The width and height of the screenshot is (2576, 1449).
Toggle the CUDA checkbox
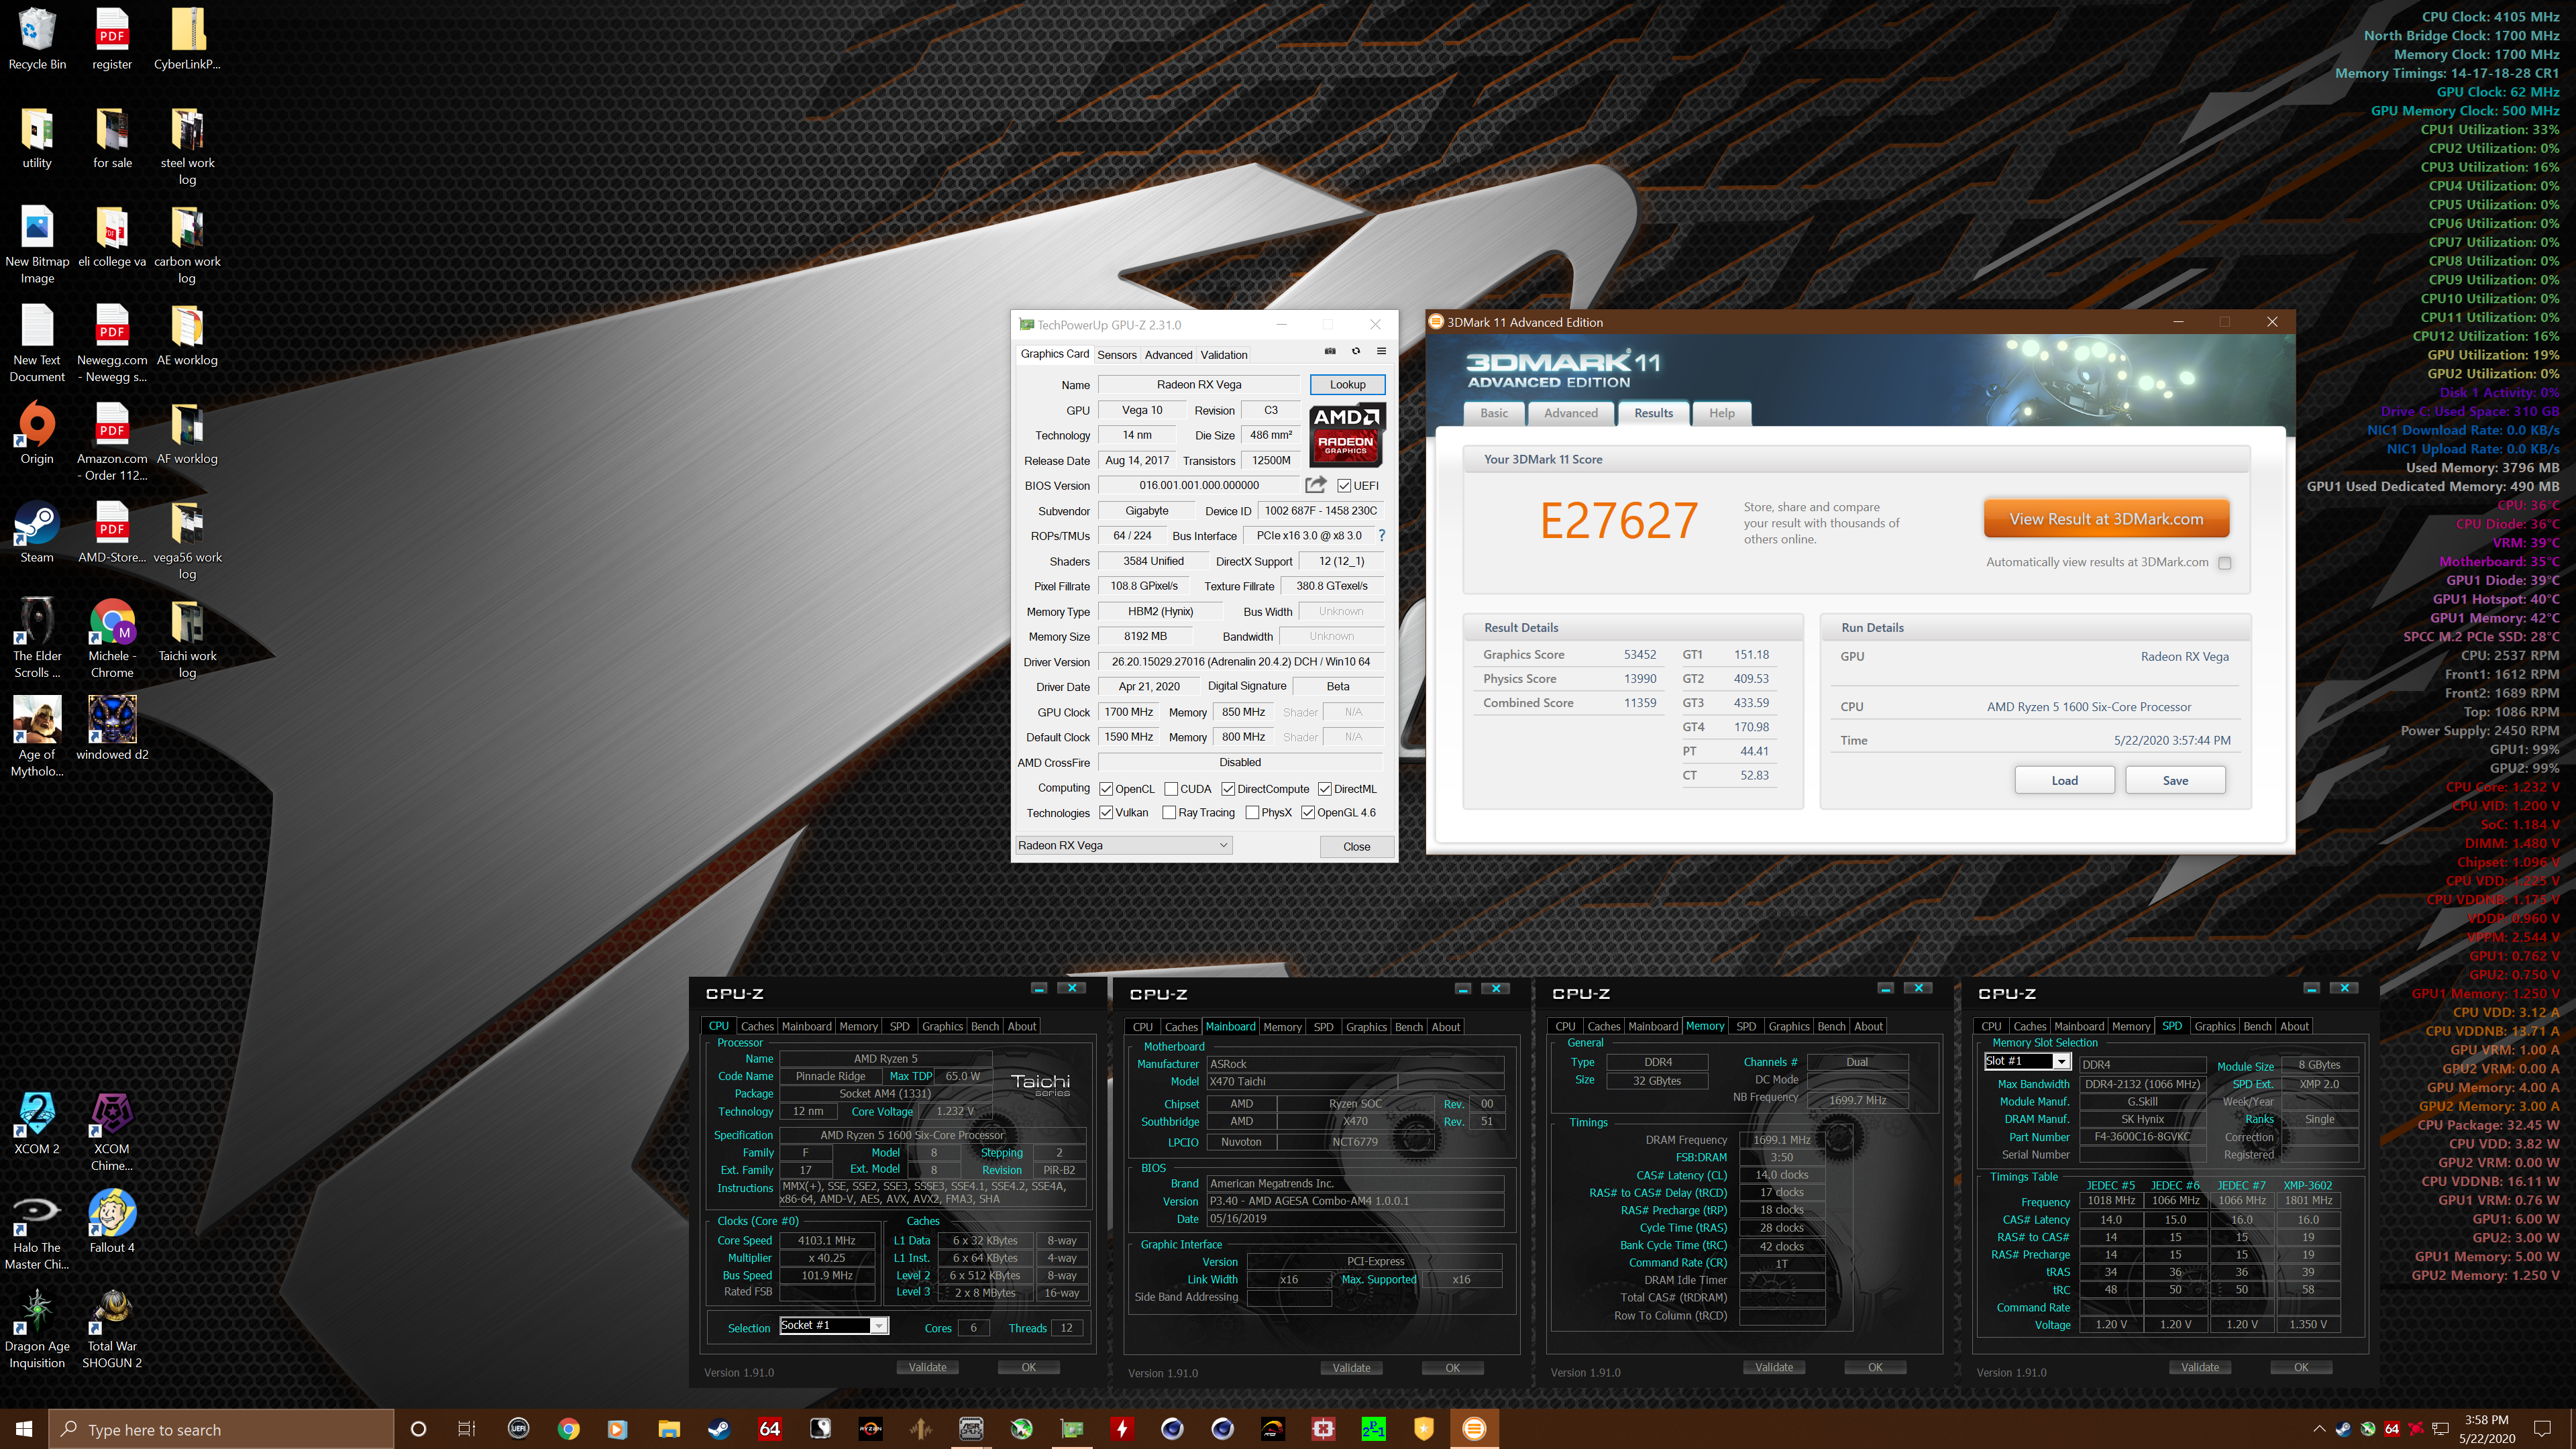[x=1170, y=789]
